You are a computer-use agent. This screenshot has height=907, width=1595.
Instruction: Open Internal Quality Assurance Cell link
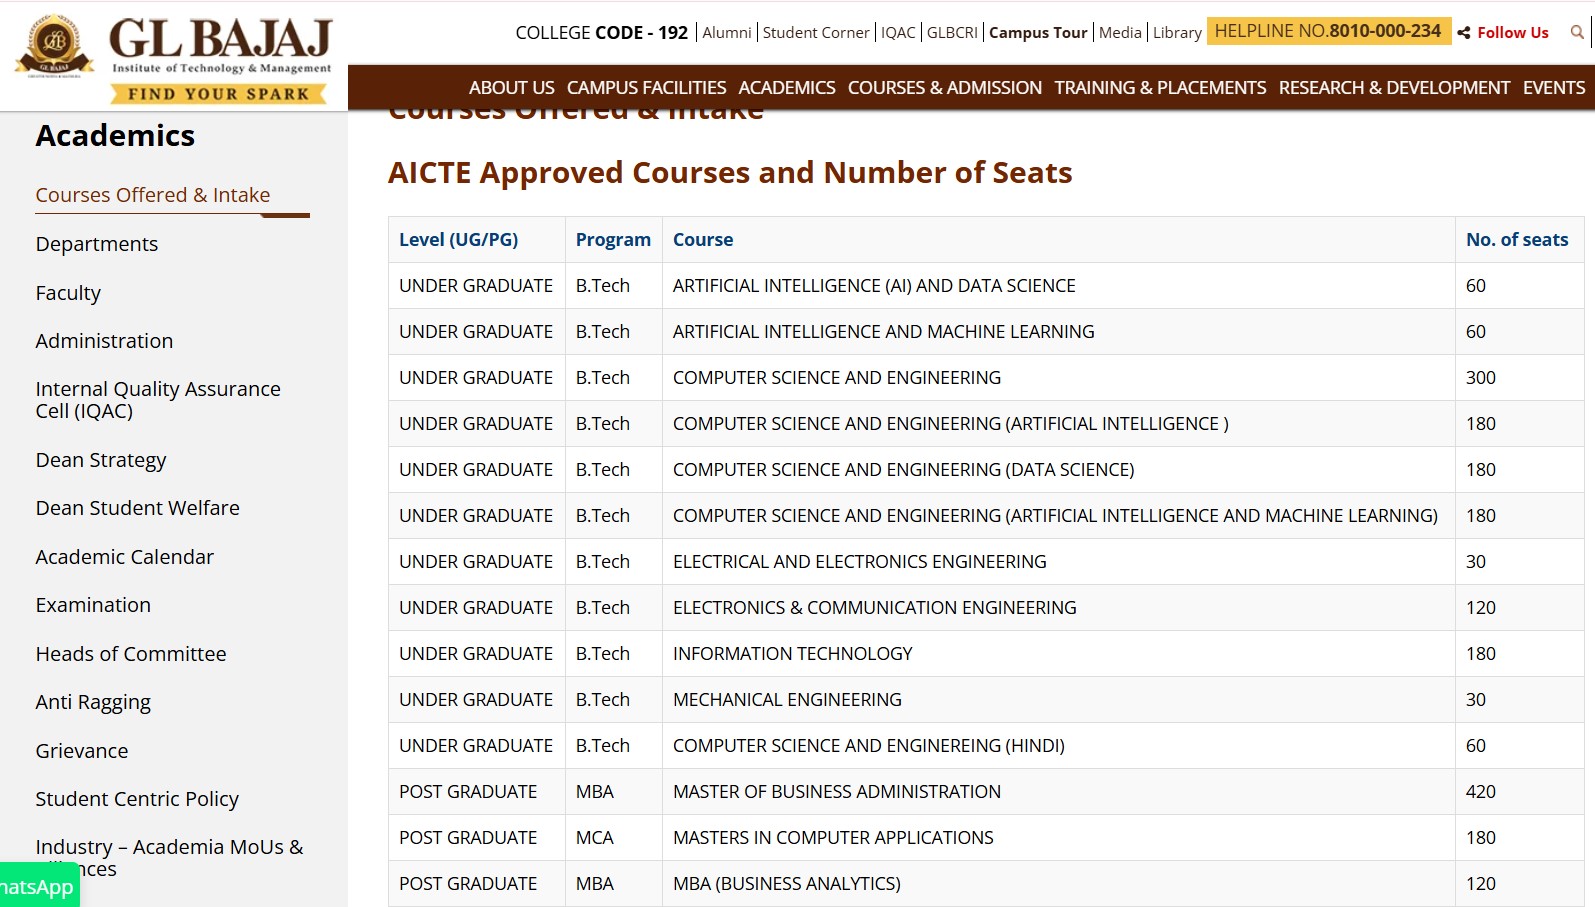point(158,400)
